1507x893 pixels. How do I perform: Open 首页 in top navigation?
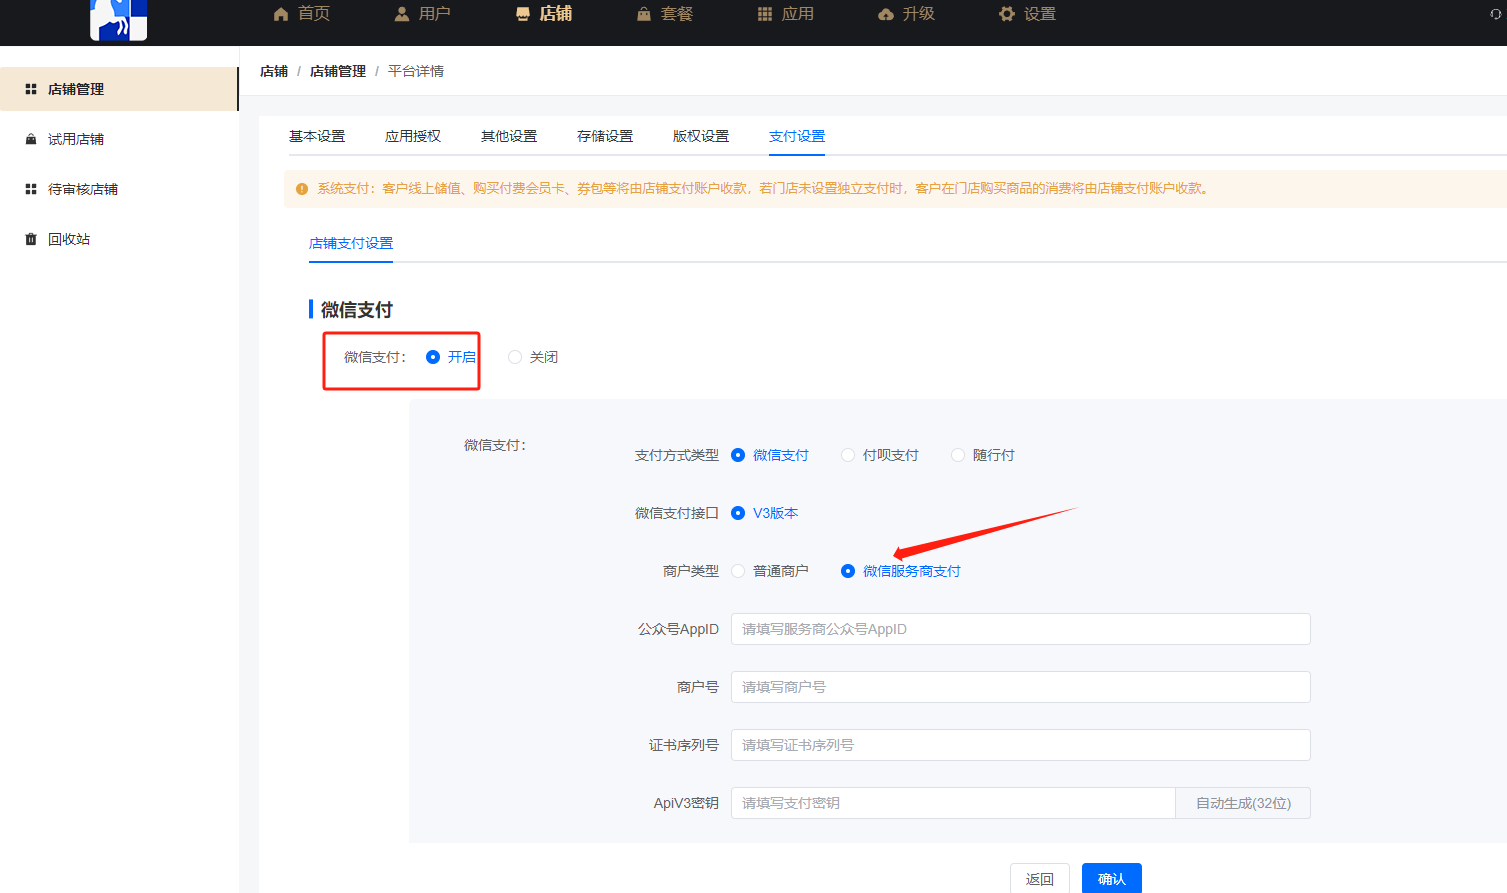(x=314, y=14)
